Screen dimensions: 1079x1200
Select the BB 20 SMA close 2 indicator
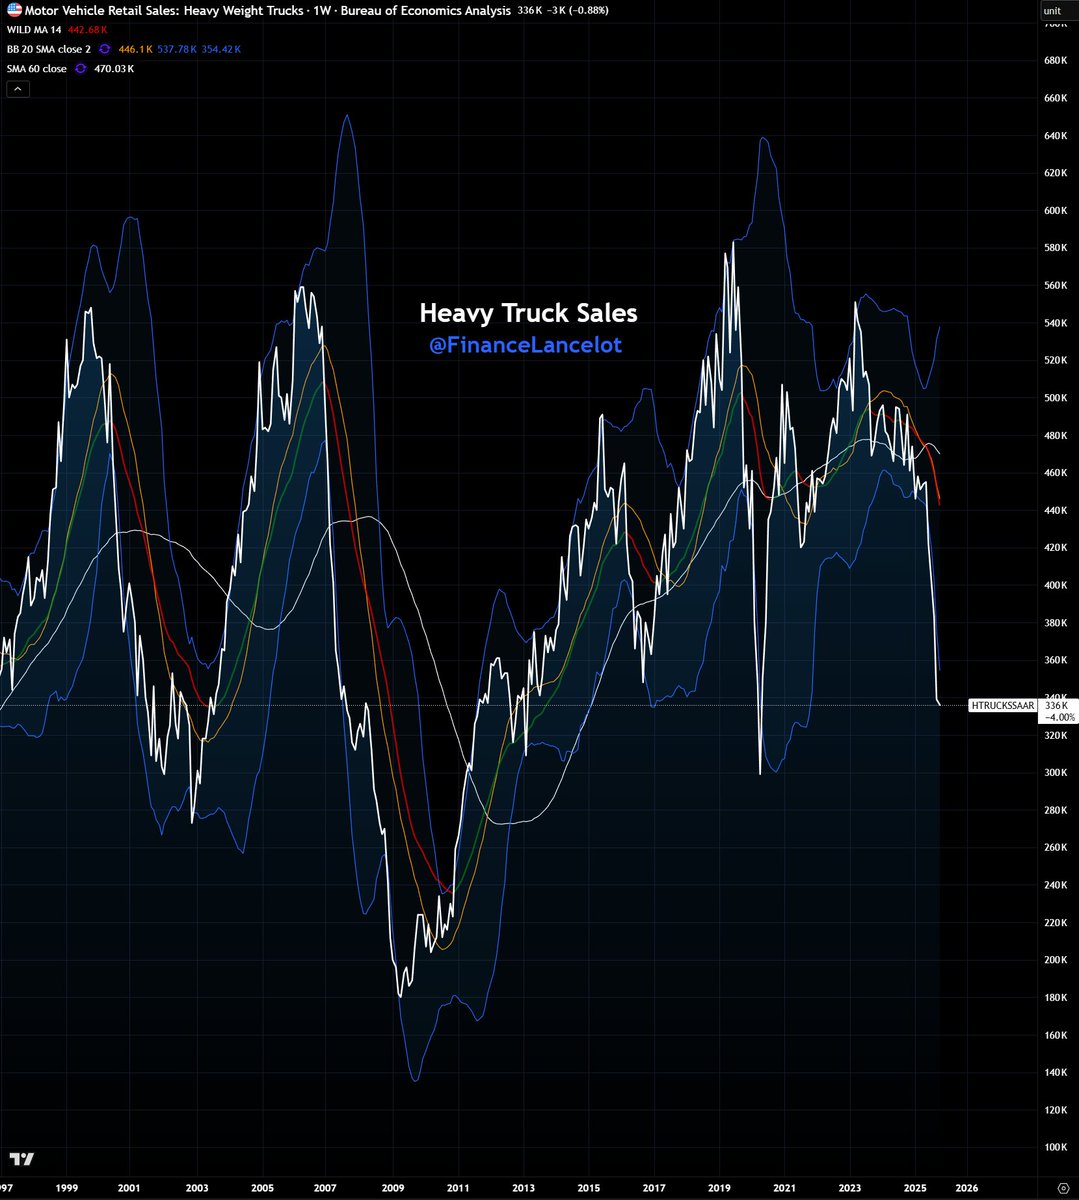49,49
